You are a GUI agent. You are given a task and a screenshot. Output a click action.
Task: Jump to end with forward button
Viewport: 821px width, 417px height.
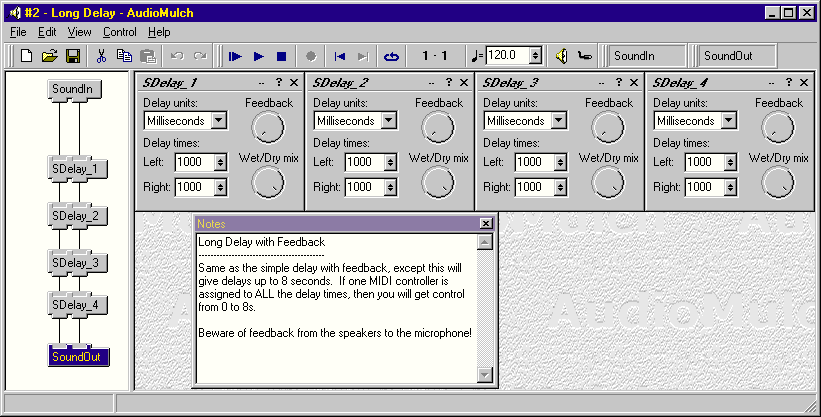point(363,56)
